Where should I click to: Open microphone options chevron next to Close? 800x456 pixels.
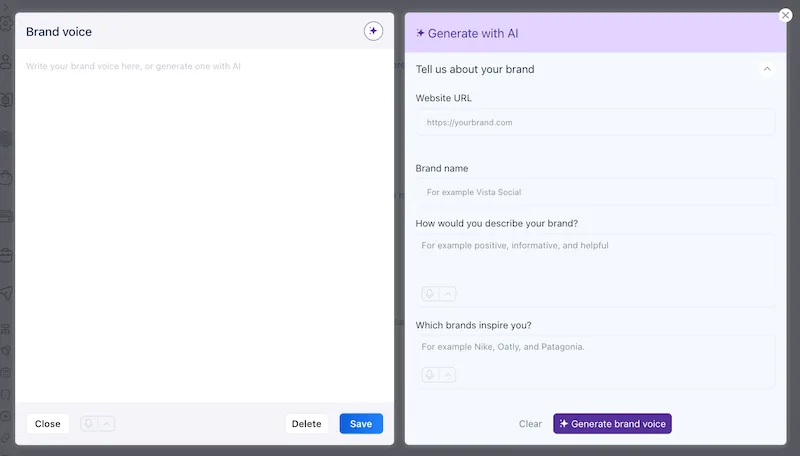107,424
